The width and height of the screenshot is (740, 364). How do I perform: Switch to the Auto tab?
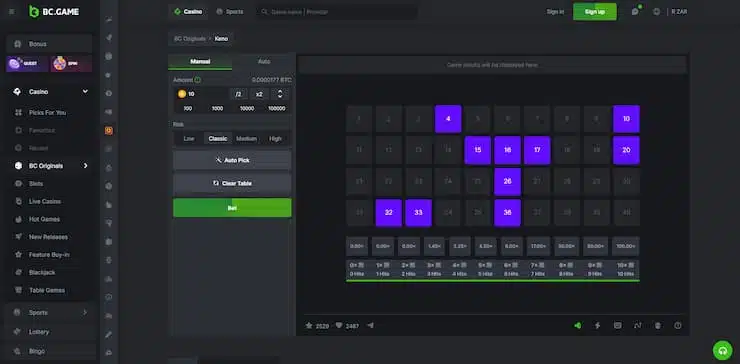(264, 61)
